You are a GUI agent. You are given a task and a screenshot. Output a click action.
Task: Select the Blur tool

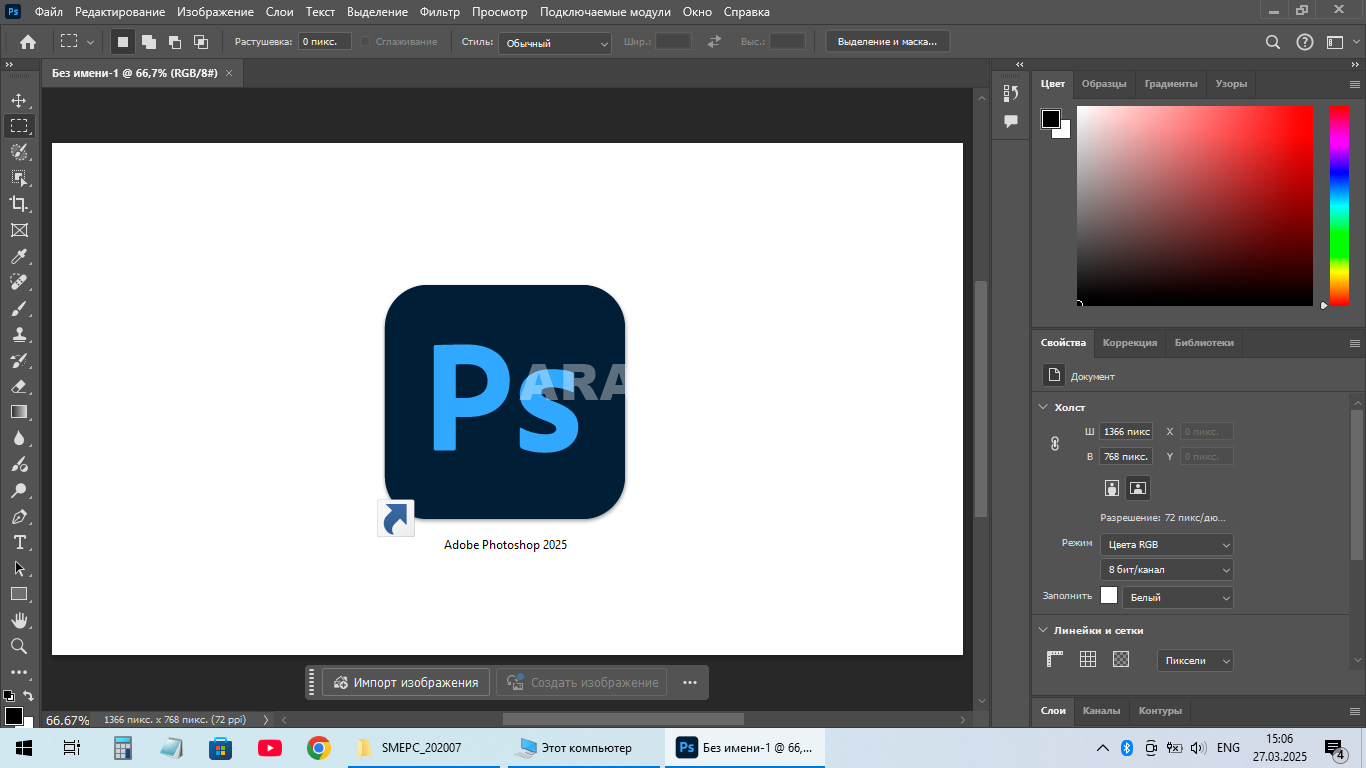(x=19, y=438)
